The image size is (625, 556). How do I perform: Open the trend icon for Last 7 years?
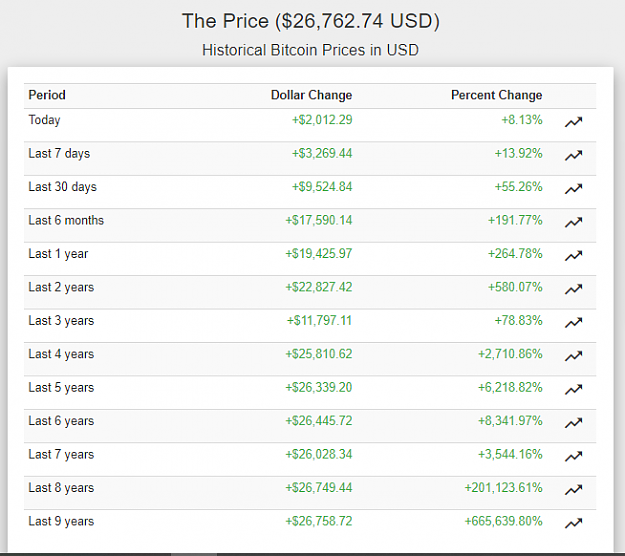(574, 456)
